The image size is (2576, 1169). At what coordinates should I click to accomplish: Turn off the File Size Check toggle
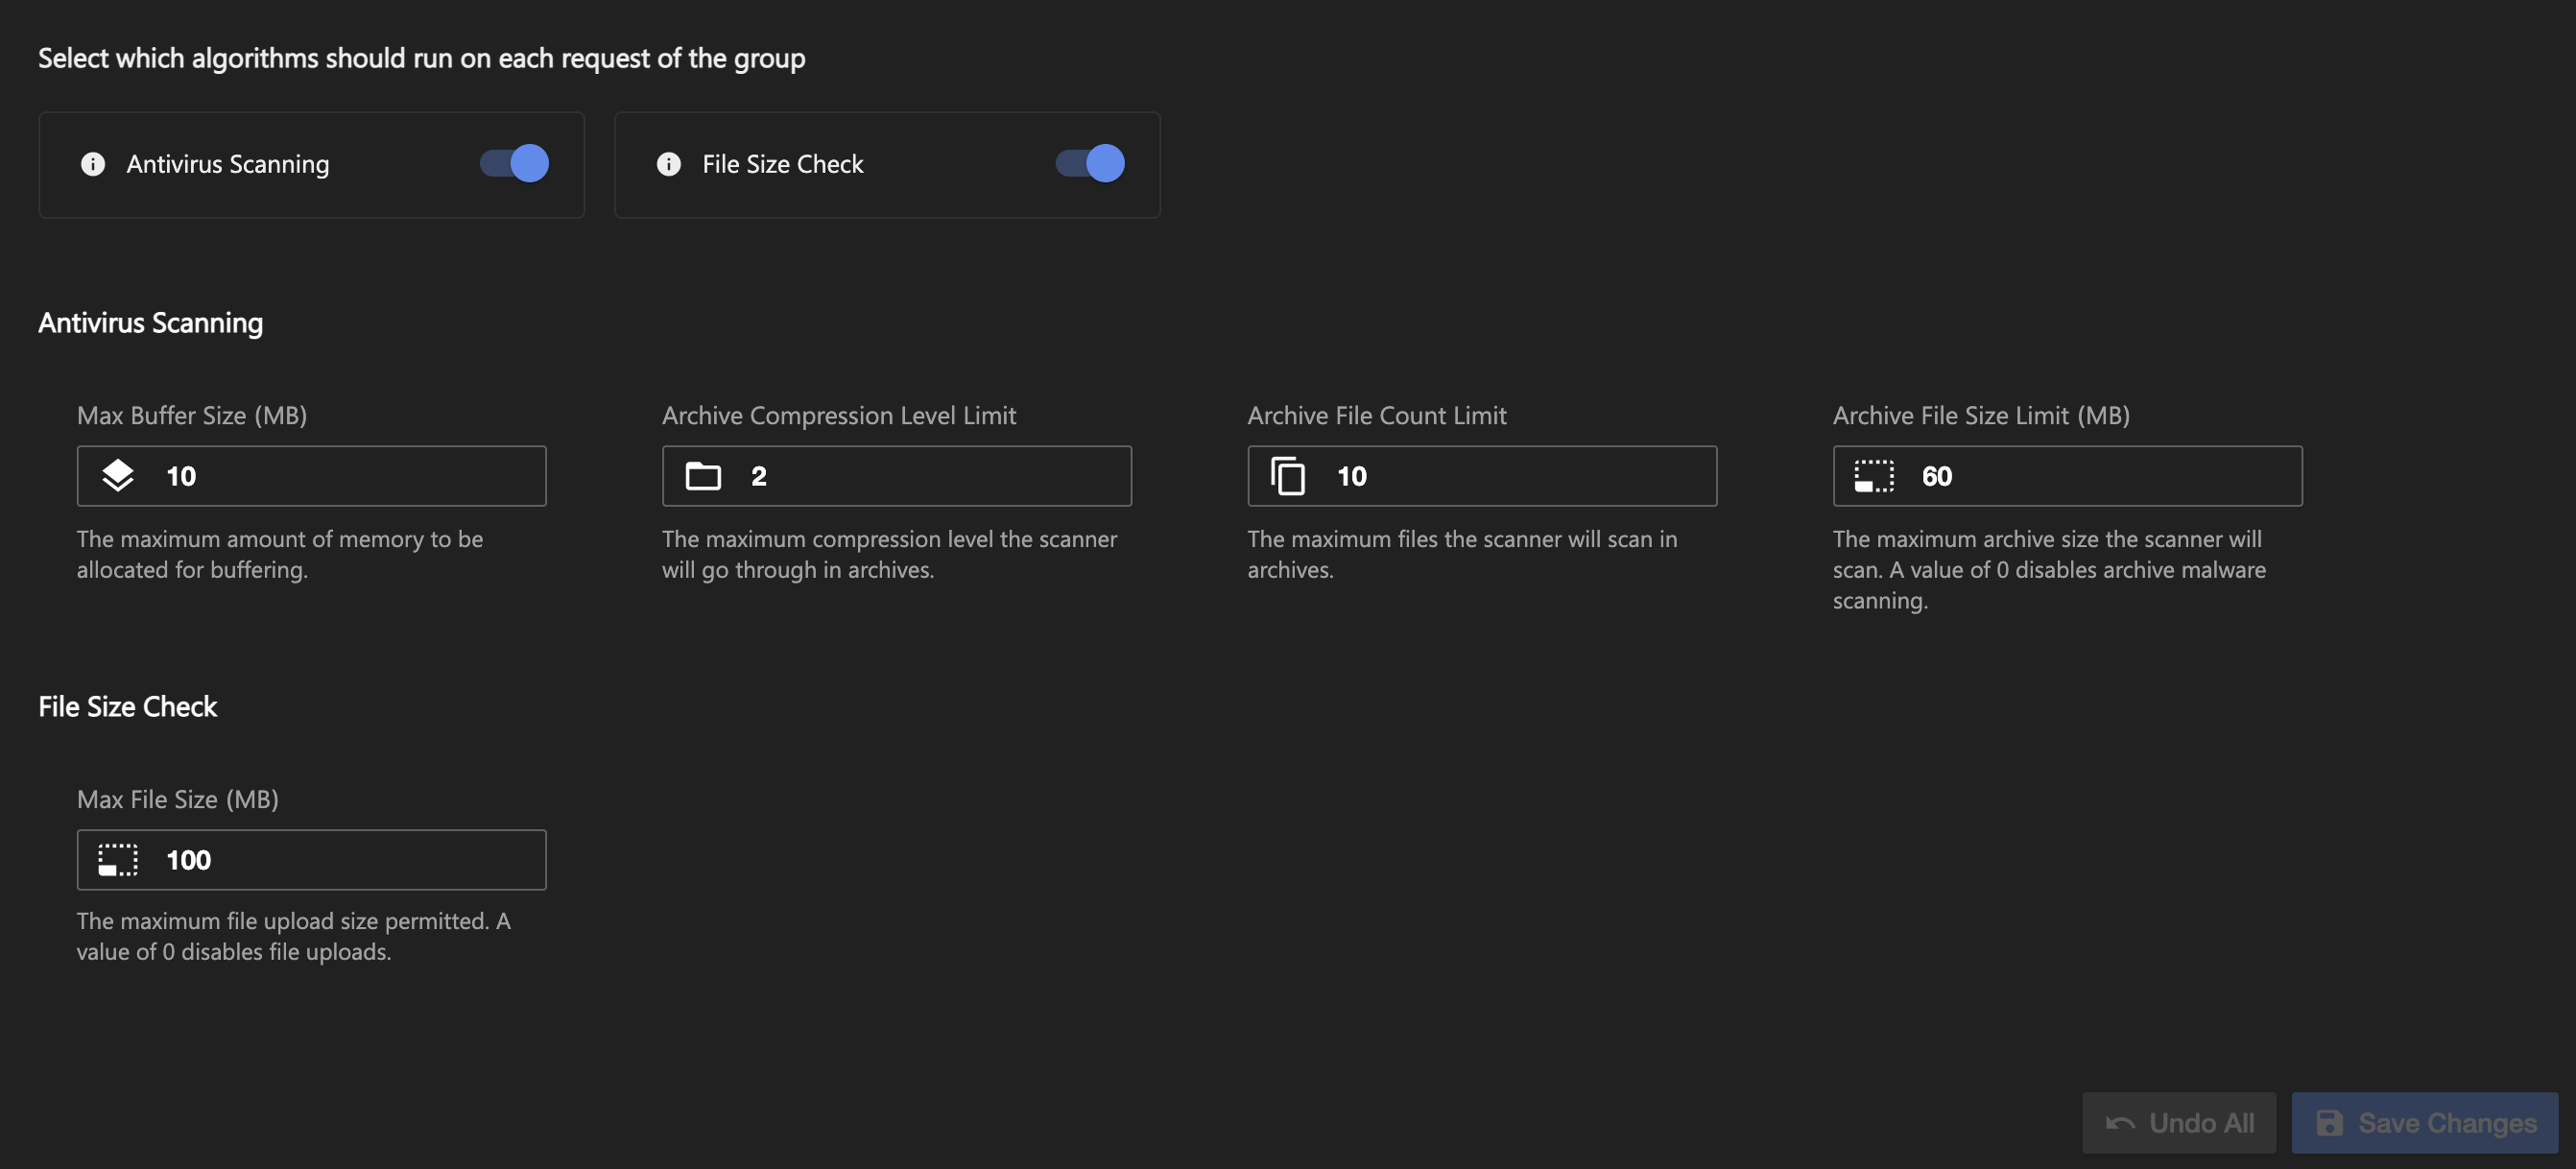click(x=1090, y=164)
